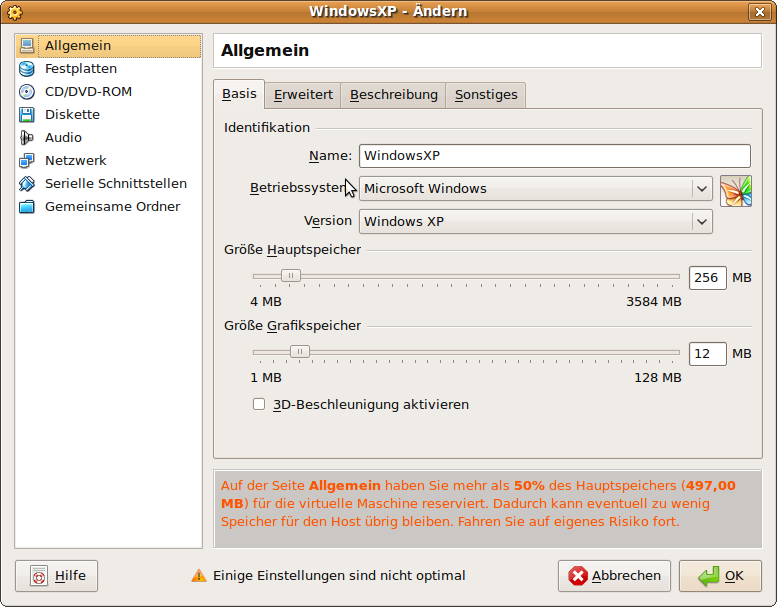Click the warning triangle icon at bottom

tap(199, 575)
